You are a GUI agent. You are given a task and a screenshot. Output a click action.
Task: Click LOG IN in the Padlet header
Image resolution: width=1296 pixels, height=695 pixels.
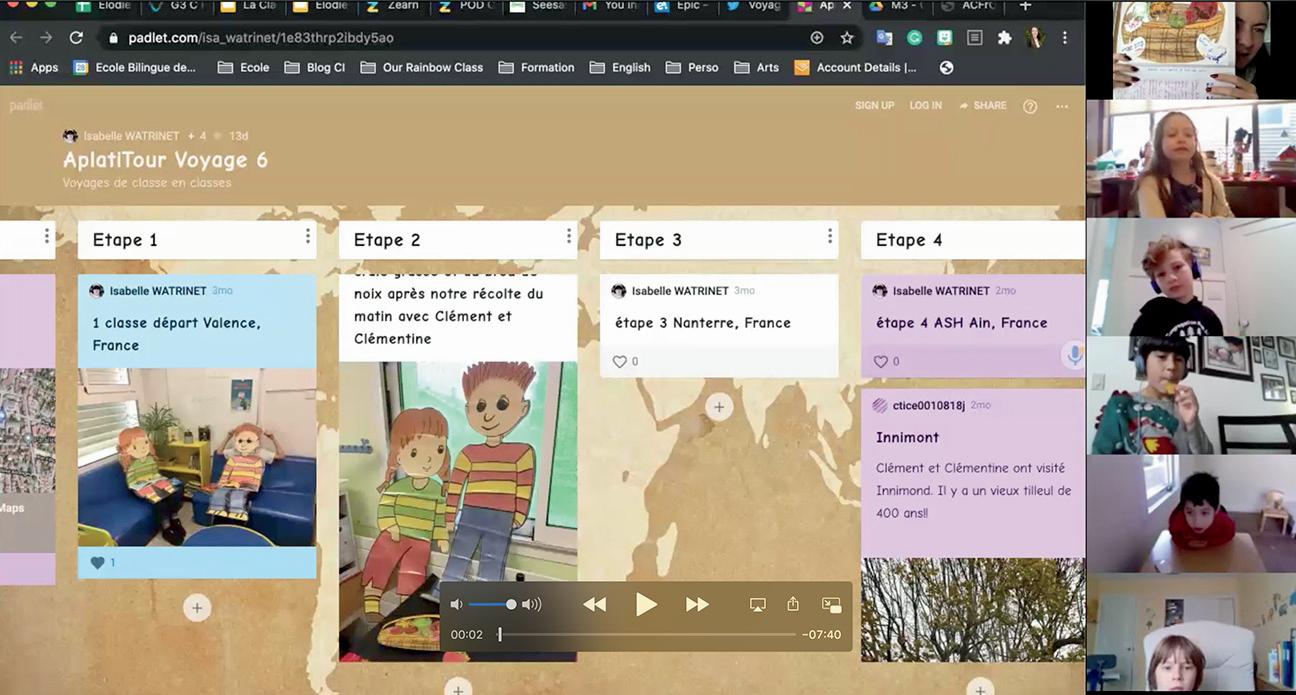[x=925, y=105]
